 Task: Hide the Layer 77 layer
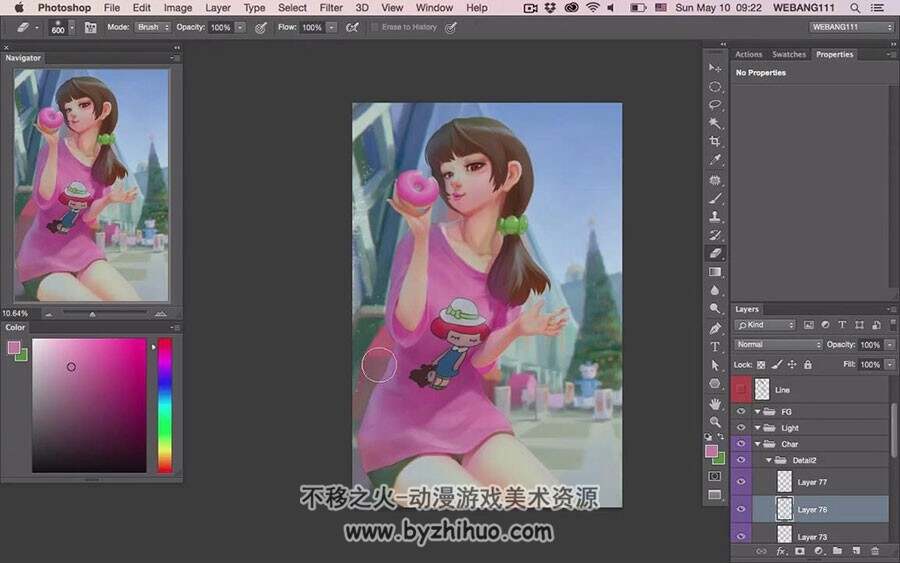click(x=741, y=482)
